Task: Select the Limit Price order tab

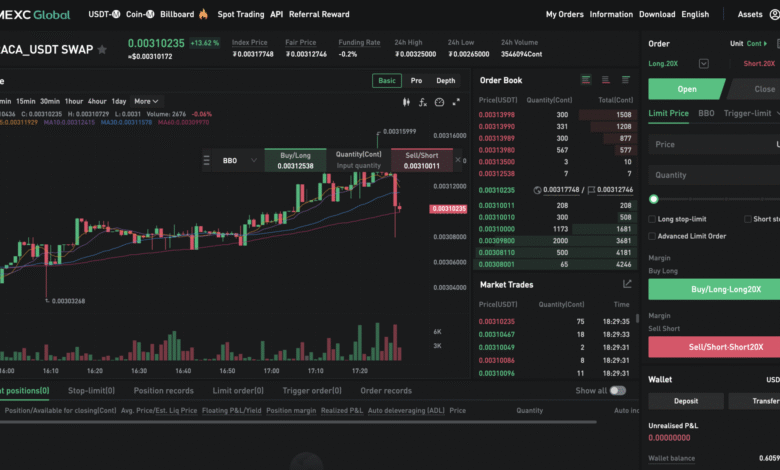Action: 669,113
